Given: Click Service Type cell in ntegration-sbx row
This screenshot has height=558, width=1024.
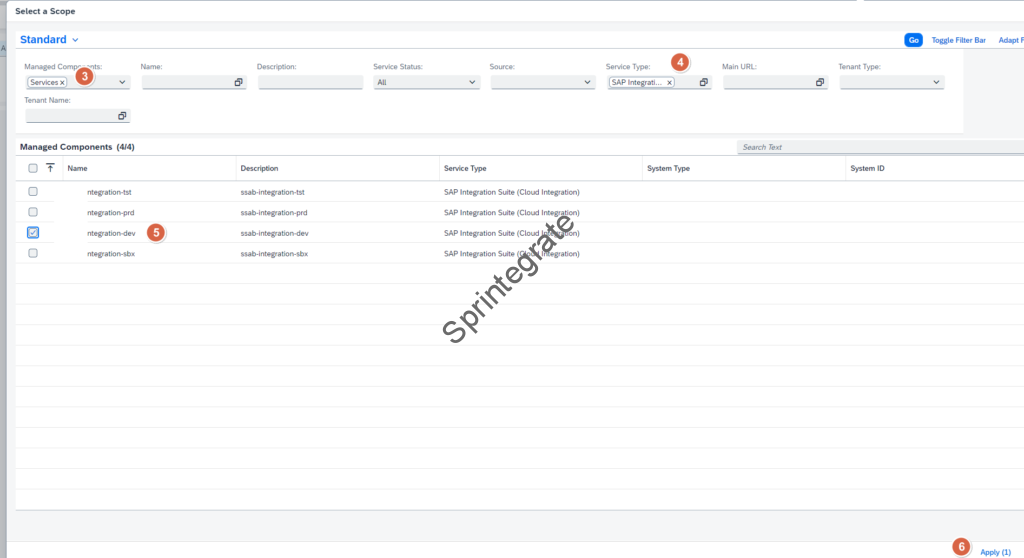Looking at the screenshot, I should click(x=511, y=254).
